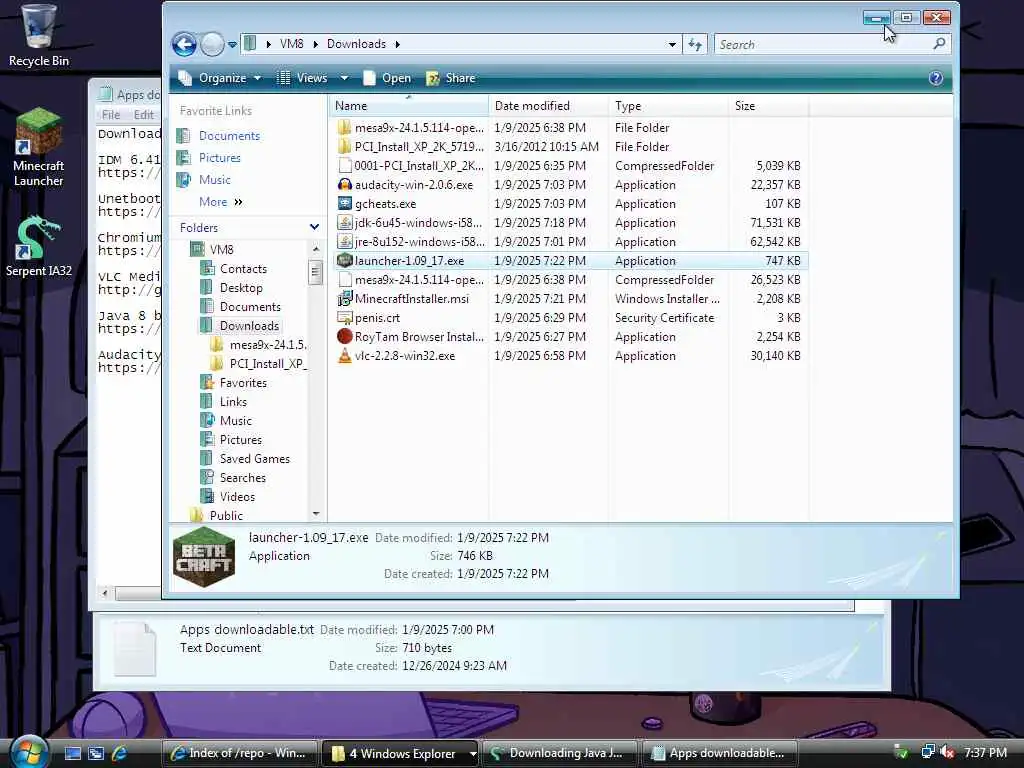1024x768 pixels.
Task: Click Switch between windows Quick Launch icon
Action: [96, 753]
